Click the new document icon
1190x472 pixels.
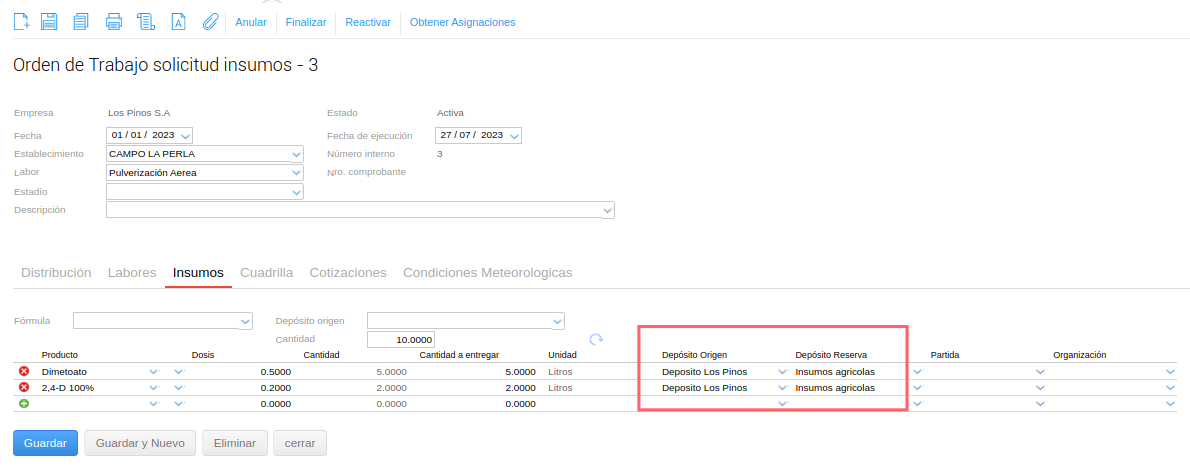click(21, 21)
